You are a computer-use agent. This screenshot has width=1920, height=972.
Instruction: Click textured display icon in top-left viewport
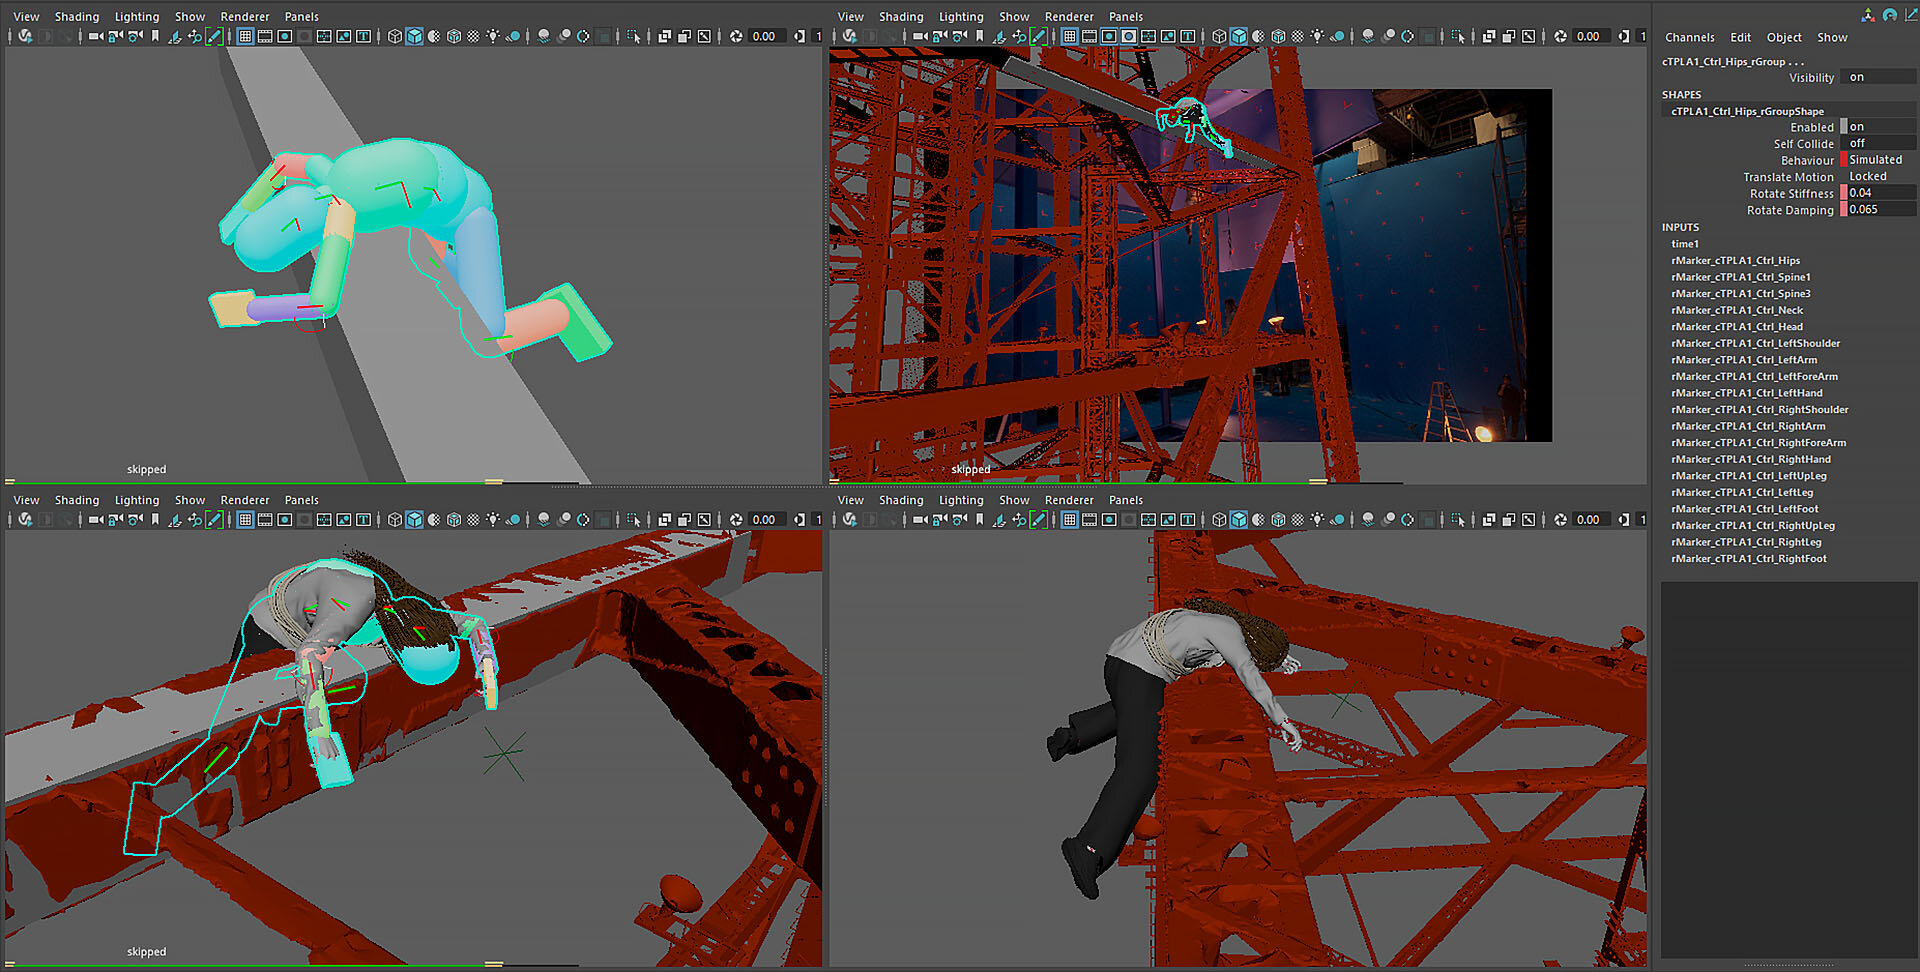pyautogui.click(x=473, y=36)
